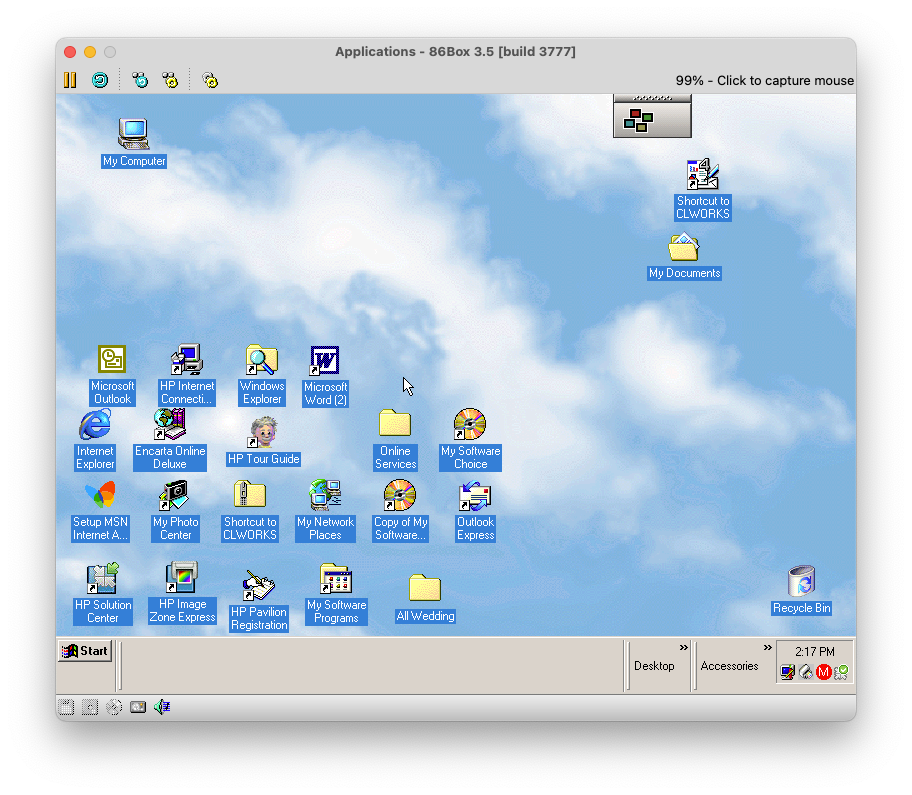The width and height of the screenshot is (912, 795).
Task: Click the display monitor tray icon
Action: click(788, 672)
